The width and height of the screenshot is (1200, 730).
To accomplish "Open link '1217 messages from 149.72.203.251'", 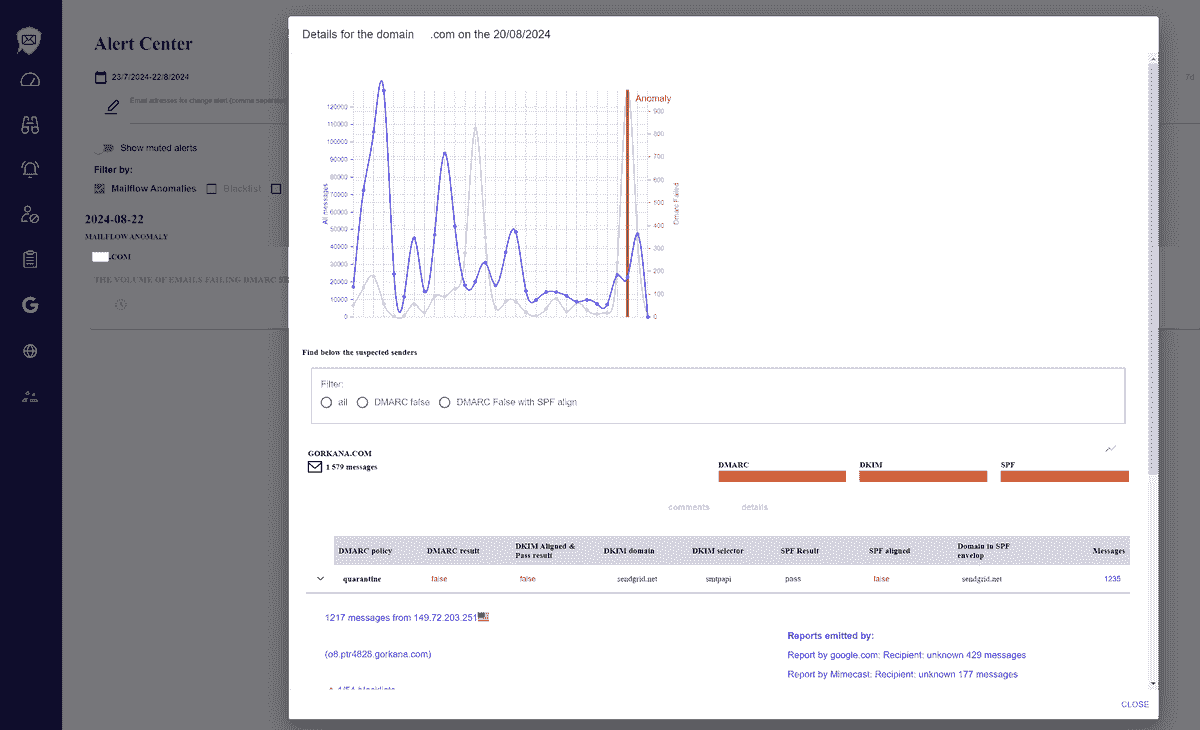I will click(400, 618).
